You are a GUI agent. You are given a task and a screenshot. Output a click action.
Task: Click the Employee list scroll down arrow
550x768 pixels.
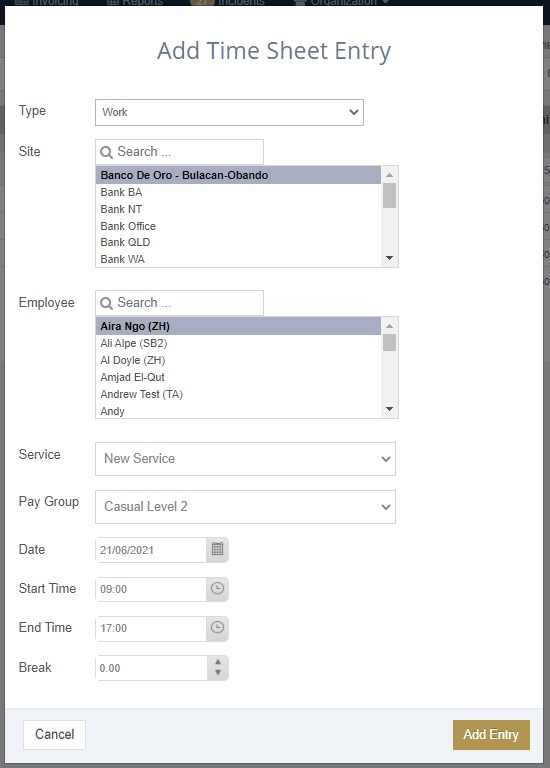point(389,409)
